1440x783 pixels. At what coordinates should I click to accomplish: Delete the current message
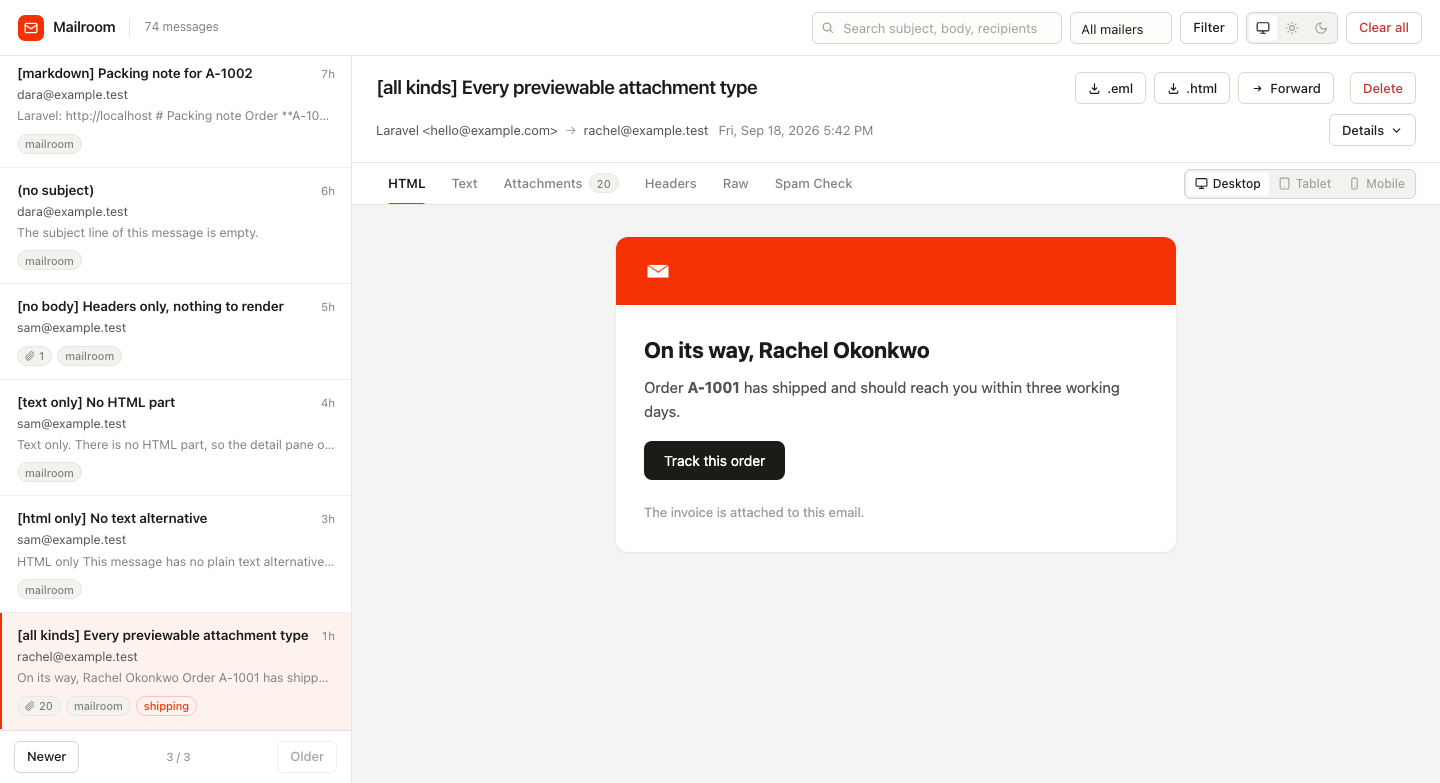pyautogui.click(x=1383, y=88)
